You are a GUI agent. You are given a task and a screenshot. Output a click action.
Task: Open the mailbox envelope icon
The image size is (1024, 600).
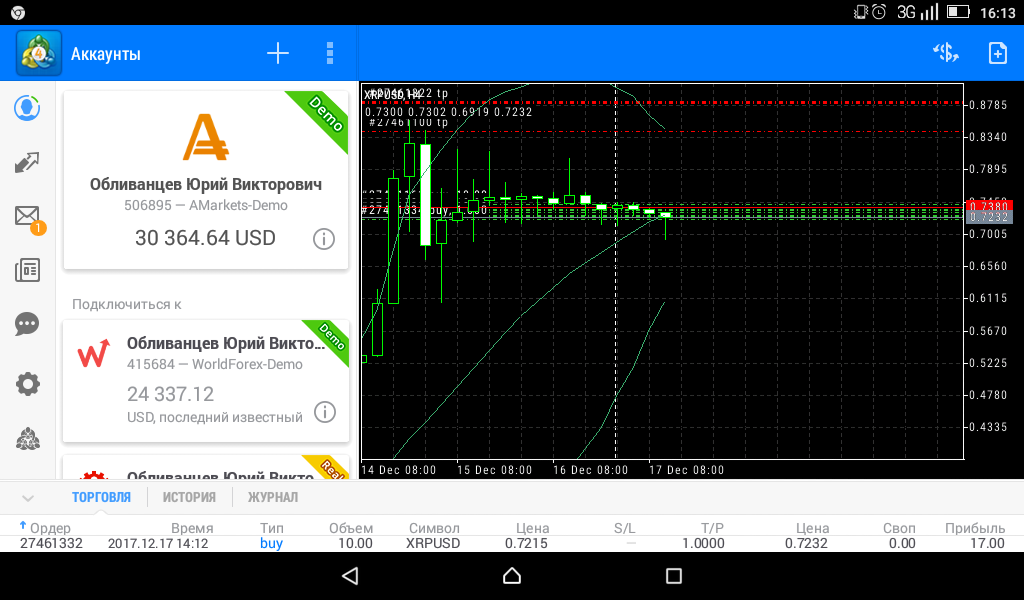(27, 215)
